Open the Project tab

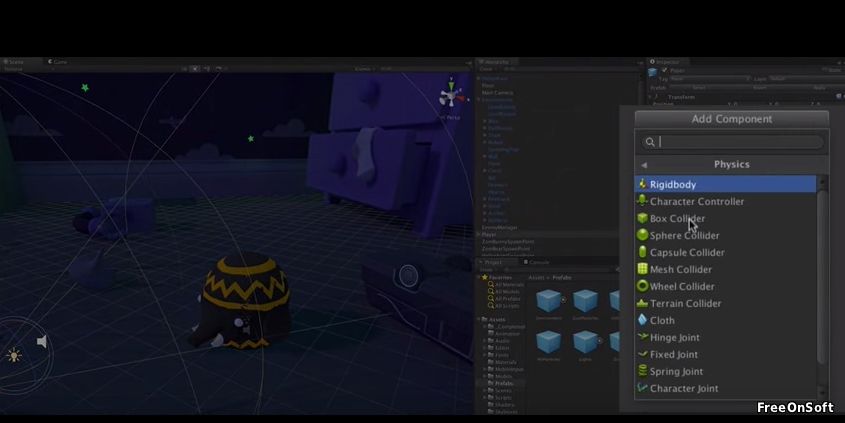pos(491,262)
